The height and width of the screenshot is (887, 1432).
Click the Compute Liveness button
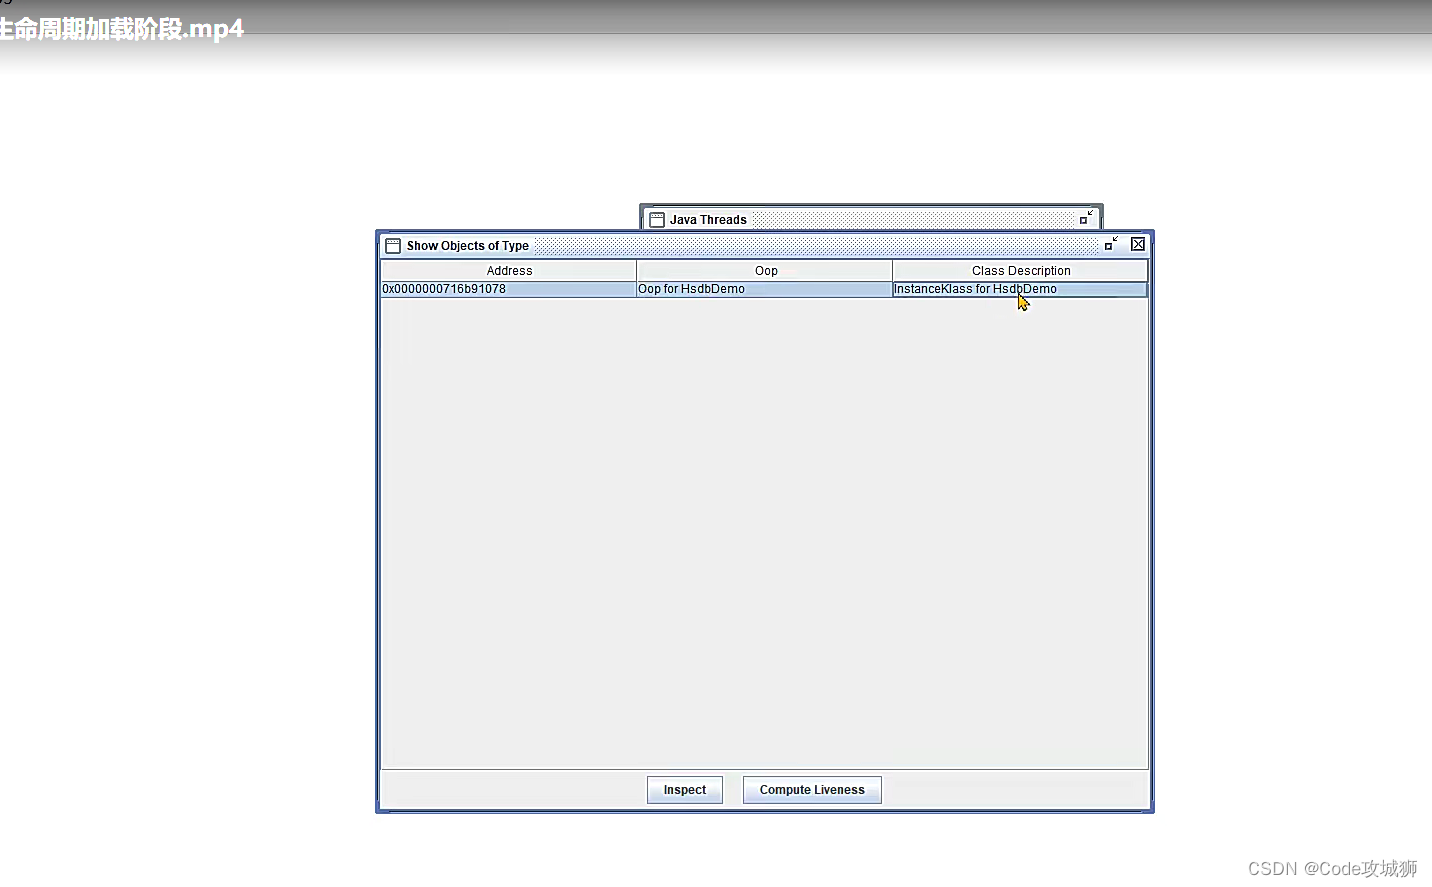coord(812,790)
